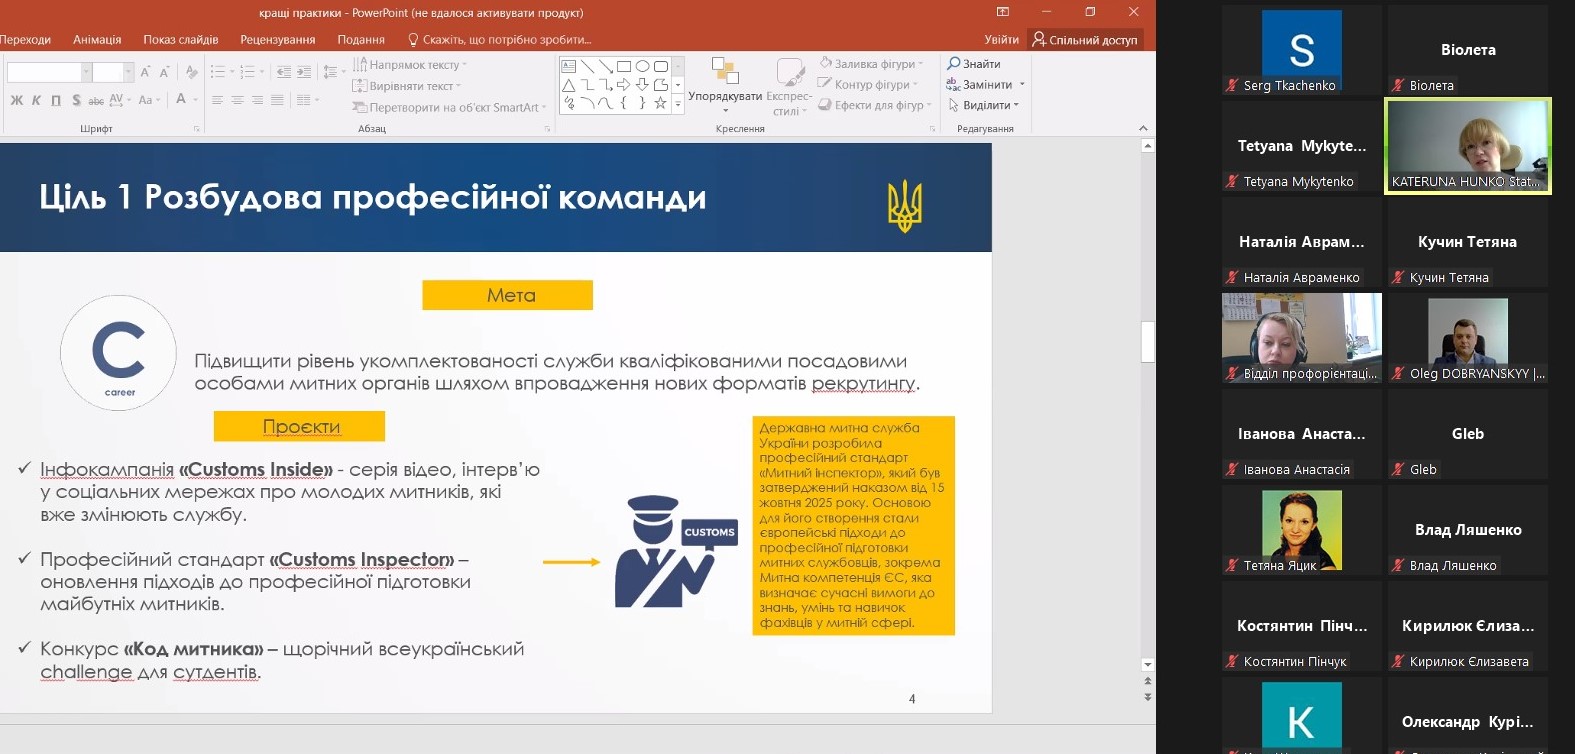Click the Увійти sign-in button
This screenshot has width=1575, height=754.
pyautogui.click(x=1001, y=40)
